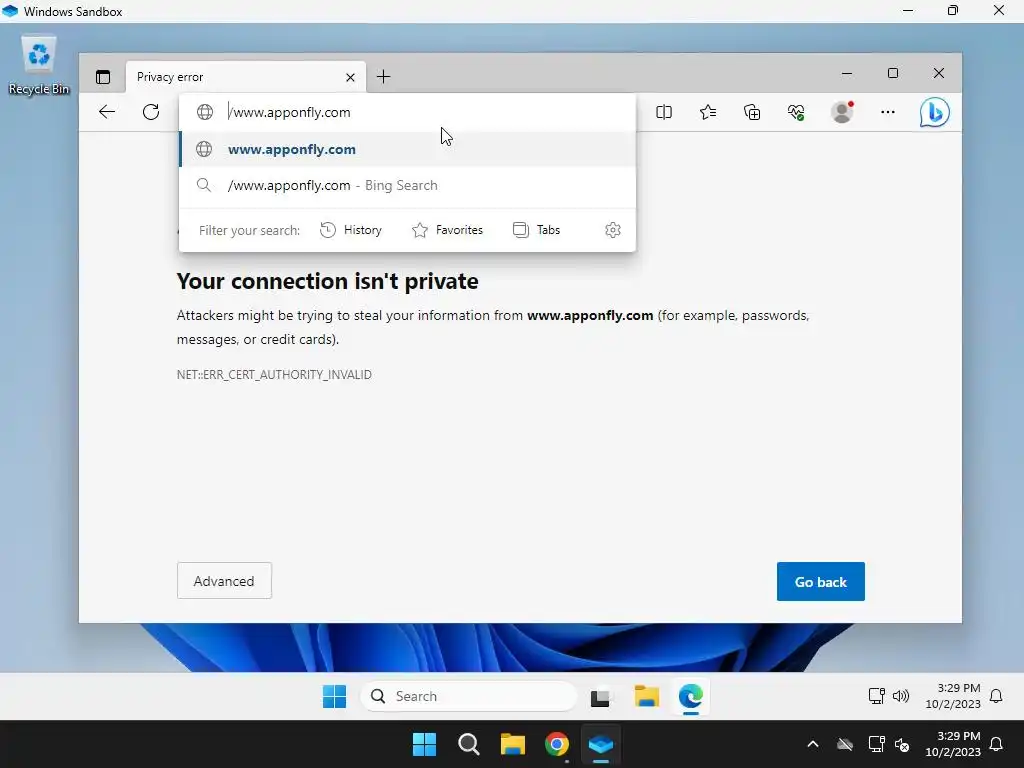Viewport: 1024px width, 768px height.
Task: Open sandbox clock showing 3:29 PM
Action: point(953,696)
